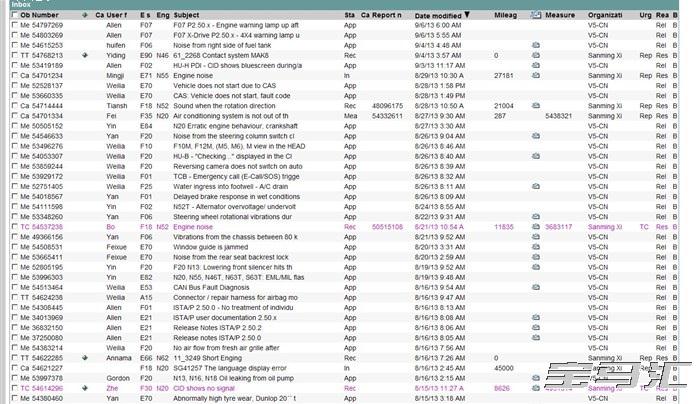Open object number 54797269
Viewport: 700px width, 404px height.
(x=47, y=25)
